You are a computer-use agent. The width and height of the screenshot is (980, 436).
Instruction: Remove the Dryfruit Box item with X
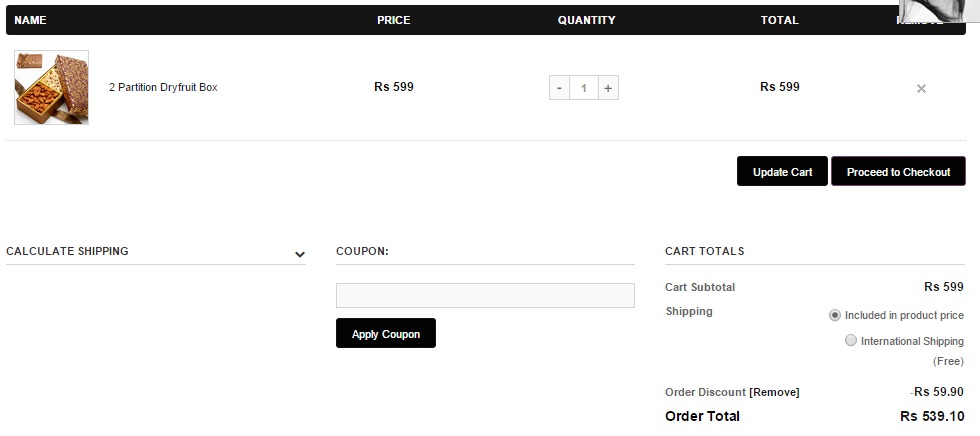coord(921,88)
